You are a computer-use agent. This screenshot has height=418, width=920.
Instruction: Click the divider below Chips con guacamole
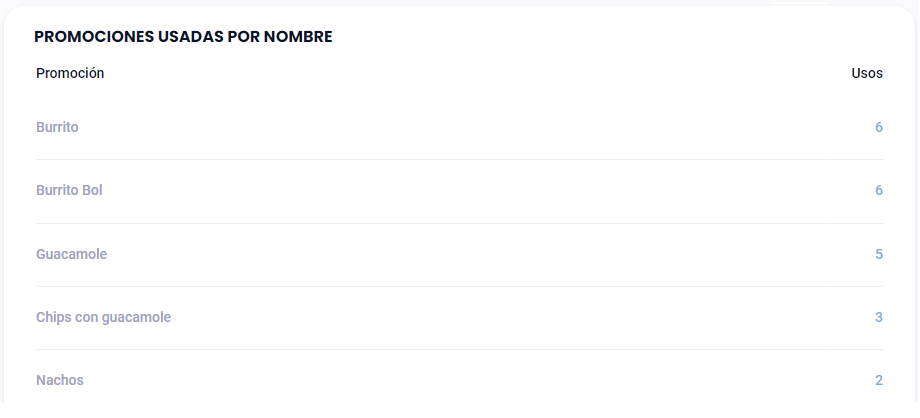(x=459, y=349)
